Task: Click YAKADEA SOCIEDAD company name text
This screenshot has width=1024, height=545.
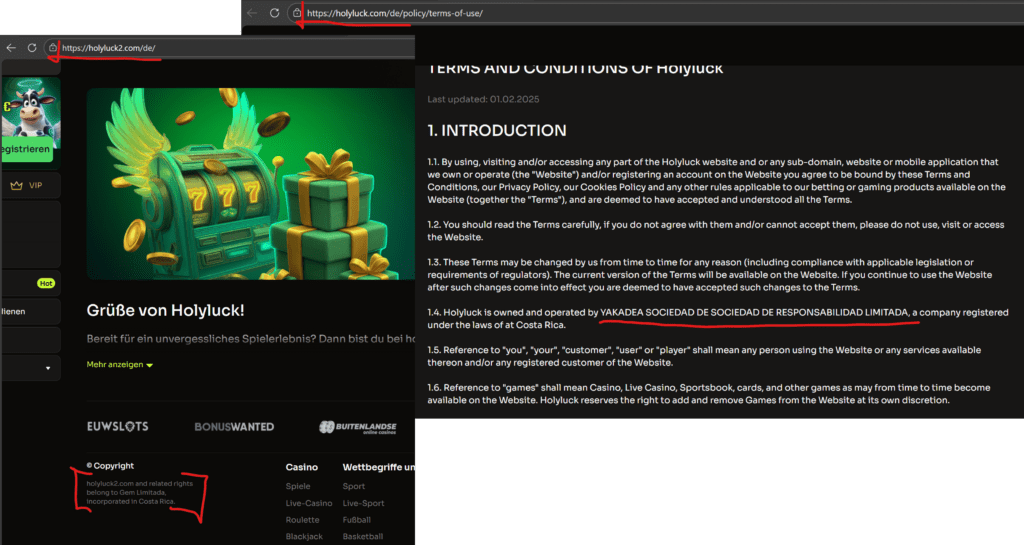Action: (754, 312)
